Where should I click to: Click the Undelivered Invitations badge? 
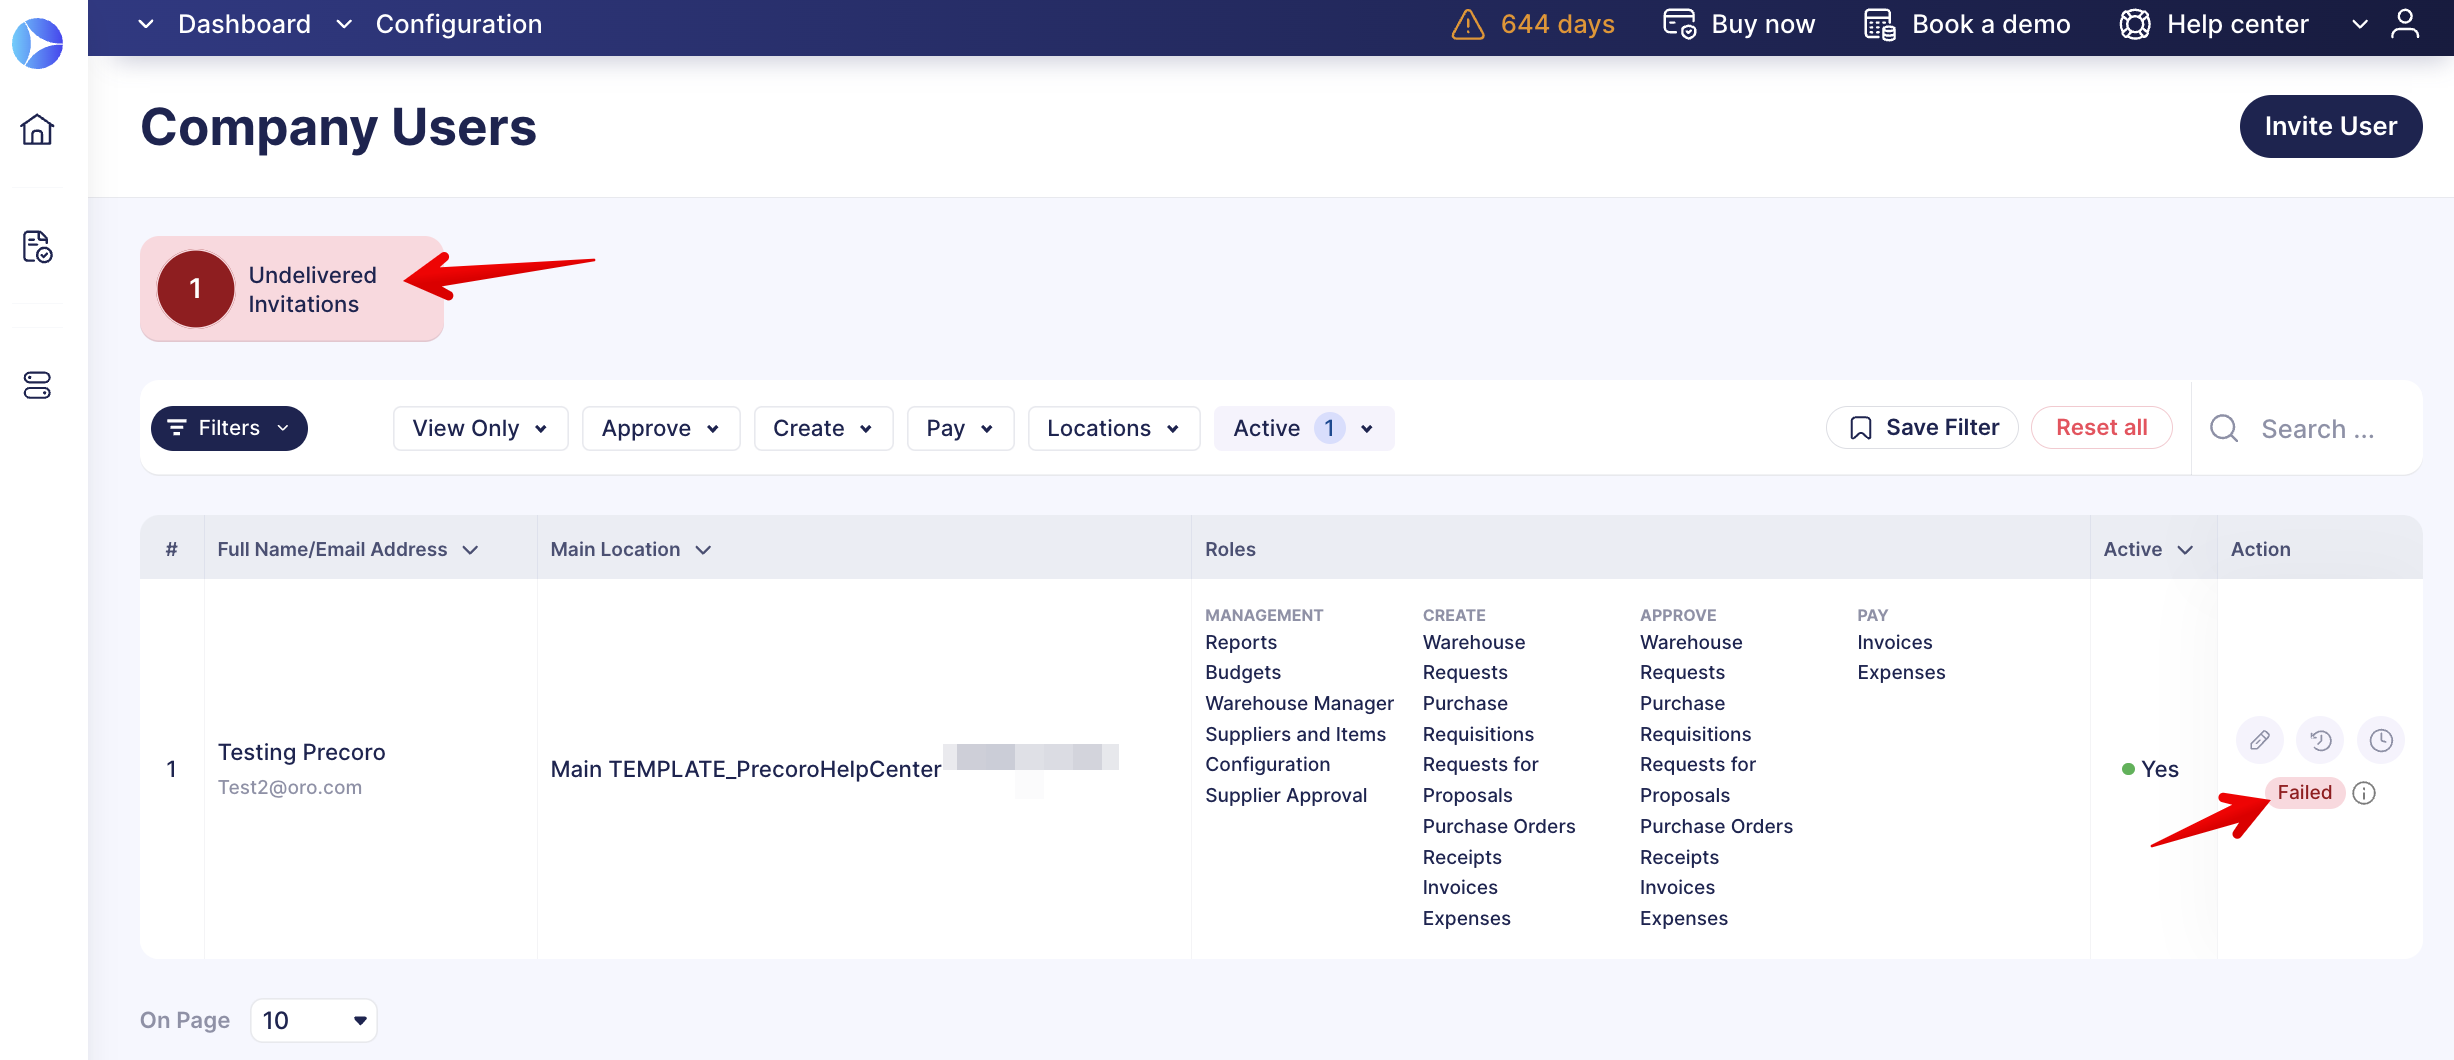[291, 289]
